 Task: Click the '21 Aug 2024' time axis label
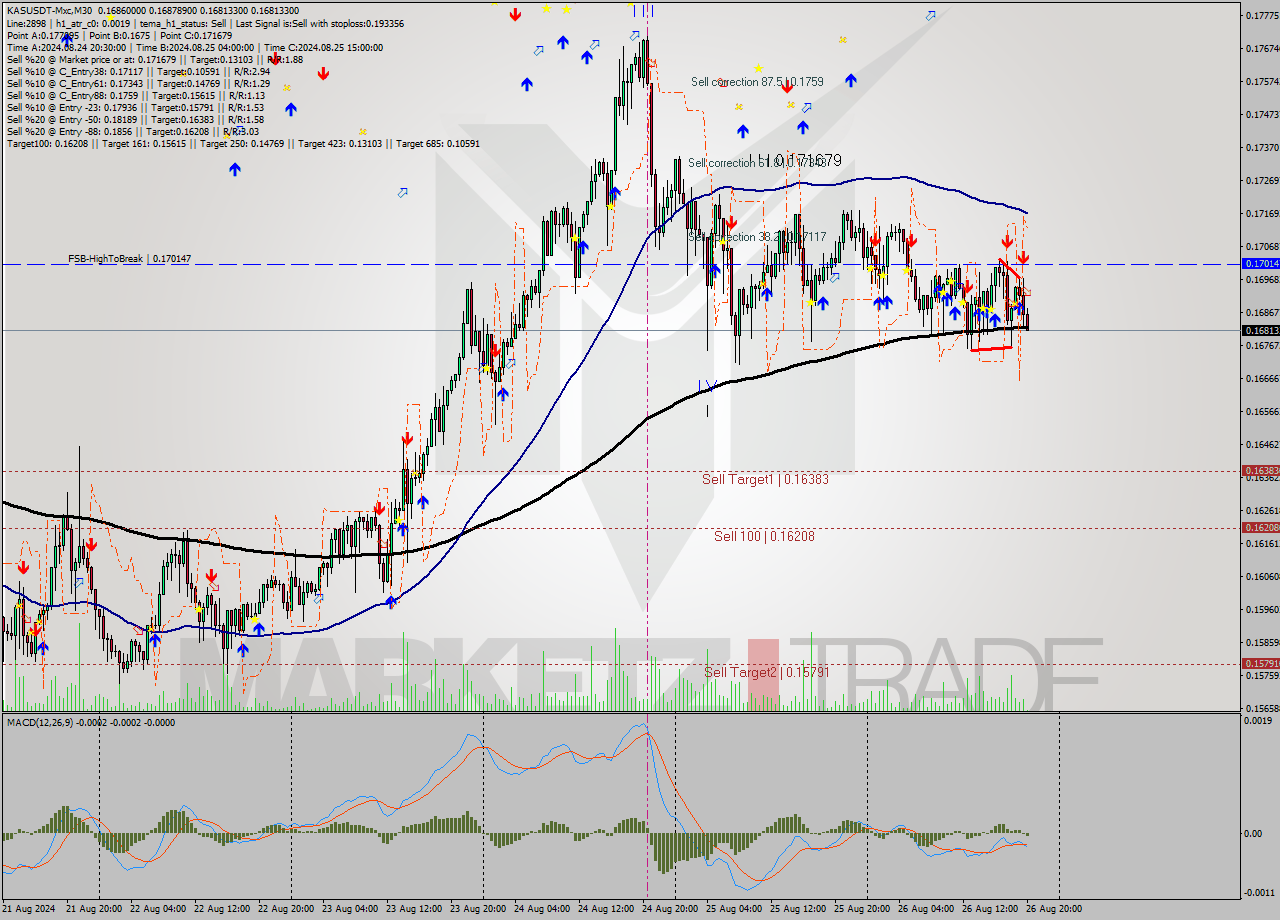tap(29, 909)
